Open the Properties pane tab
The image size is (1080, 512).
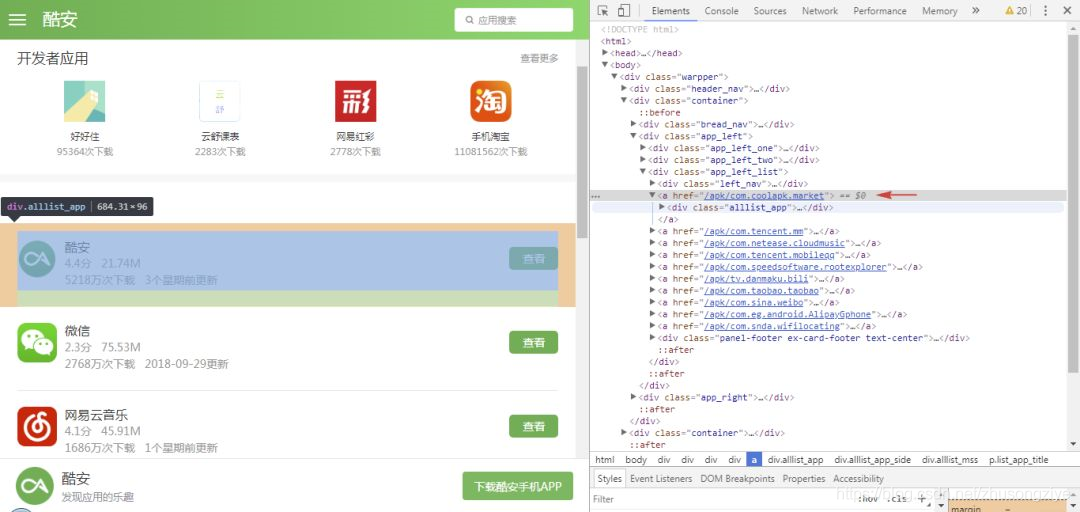pos(804,478)
